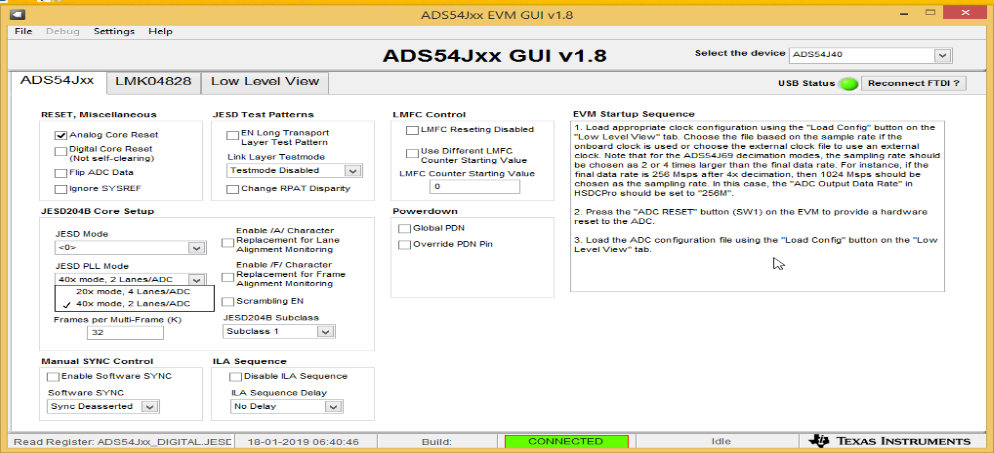Image resolution: width=994 pixels, height=453 pixels.
Task: Switch to the LMK04828 tab
Action: [x=153, y=82]
